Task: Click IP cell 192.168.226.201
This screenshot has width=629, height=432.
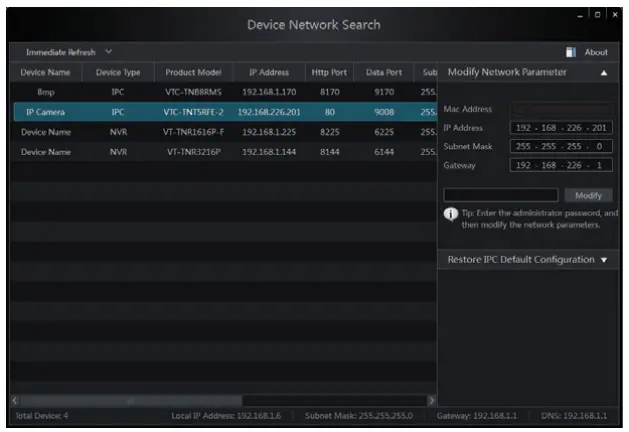Action: coord(269,112)
